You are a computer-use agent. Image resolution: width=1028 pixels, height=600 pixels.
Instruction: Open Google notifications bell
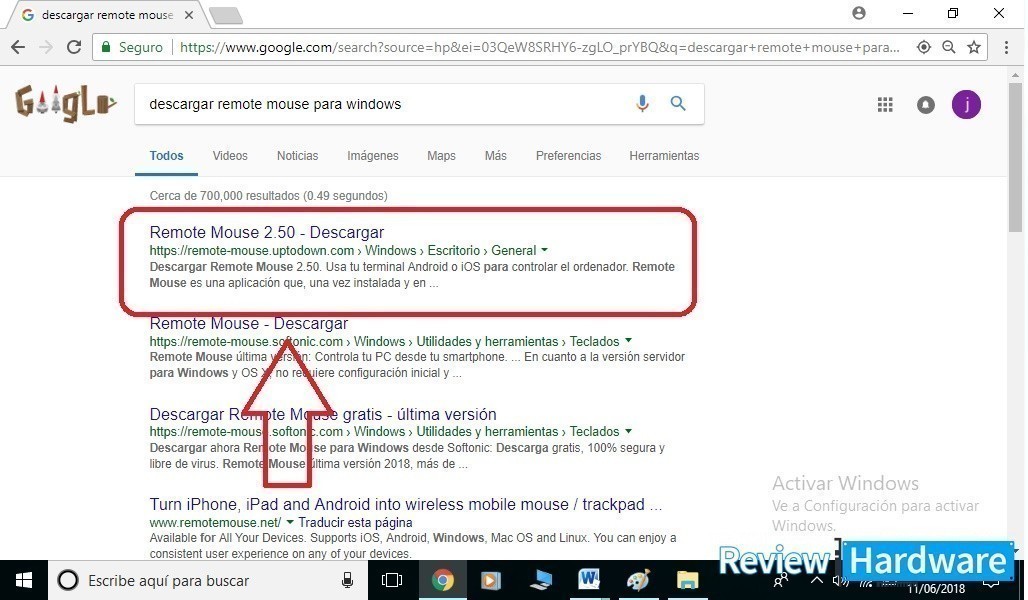(926, 105)
